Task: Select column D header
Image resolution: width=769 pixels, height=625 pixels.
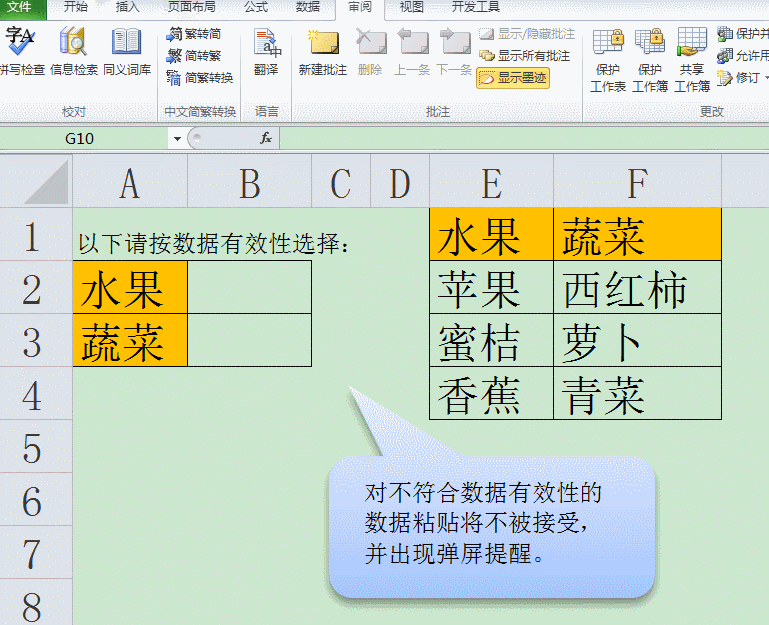Action: tap(400, 183)
